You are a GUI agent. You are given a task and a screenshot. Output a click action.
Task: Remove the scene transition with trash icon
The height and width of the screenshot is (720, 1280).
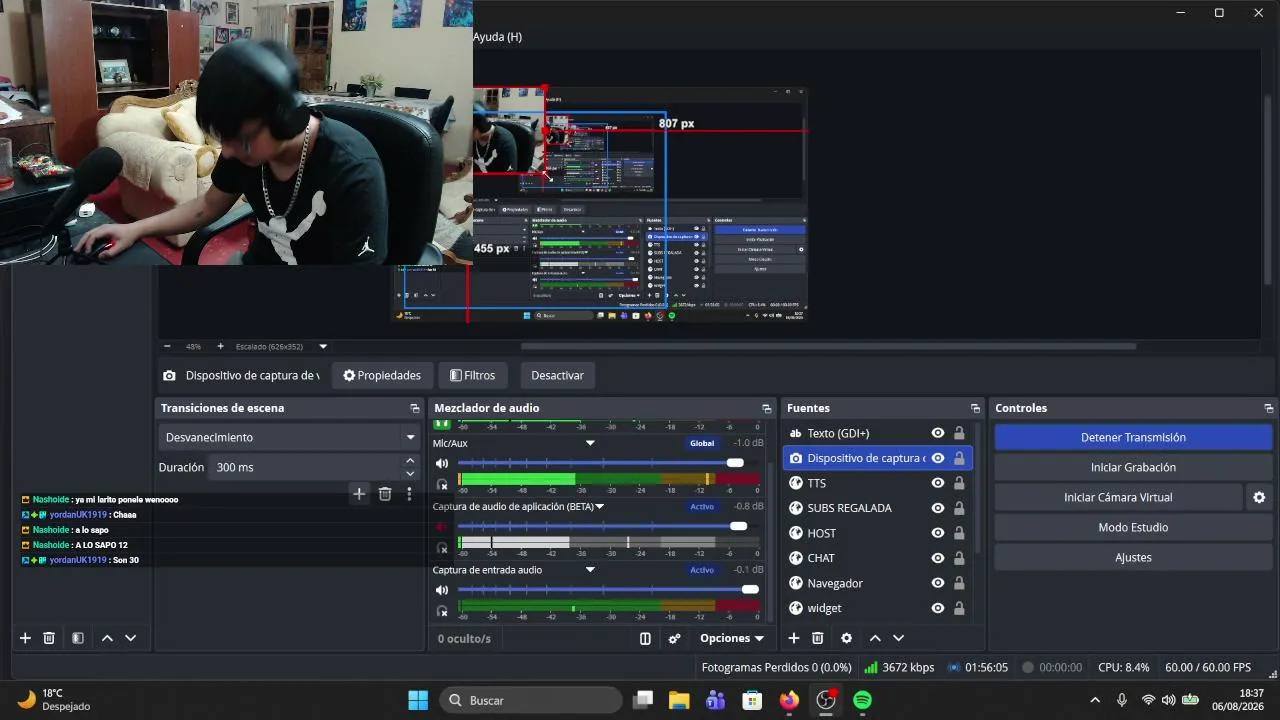click(385, 493)
